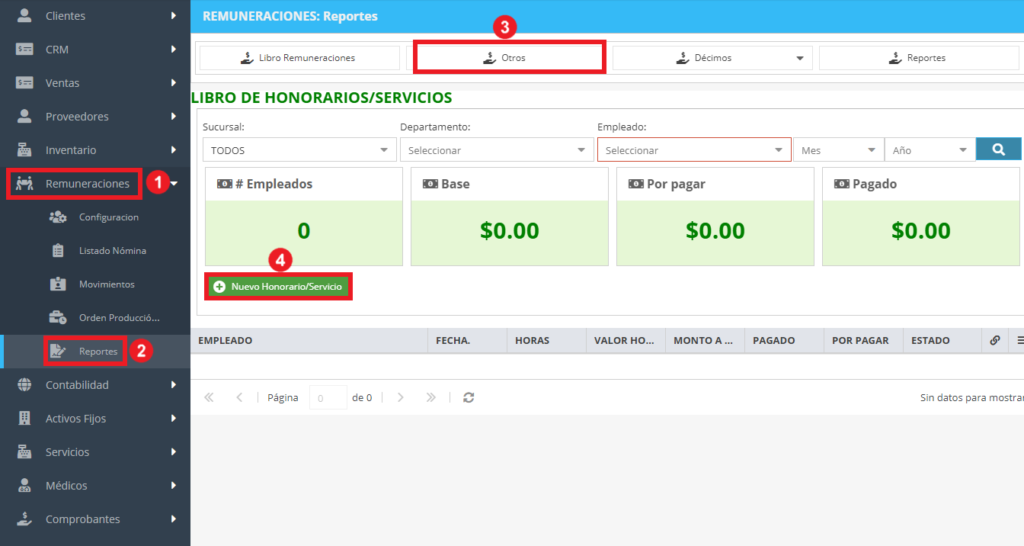
Task: Open the Empleado Seleccionar dropdown
Action: click(694, 150)
